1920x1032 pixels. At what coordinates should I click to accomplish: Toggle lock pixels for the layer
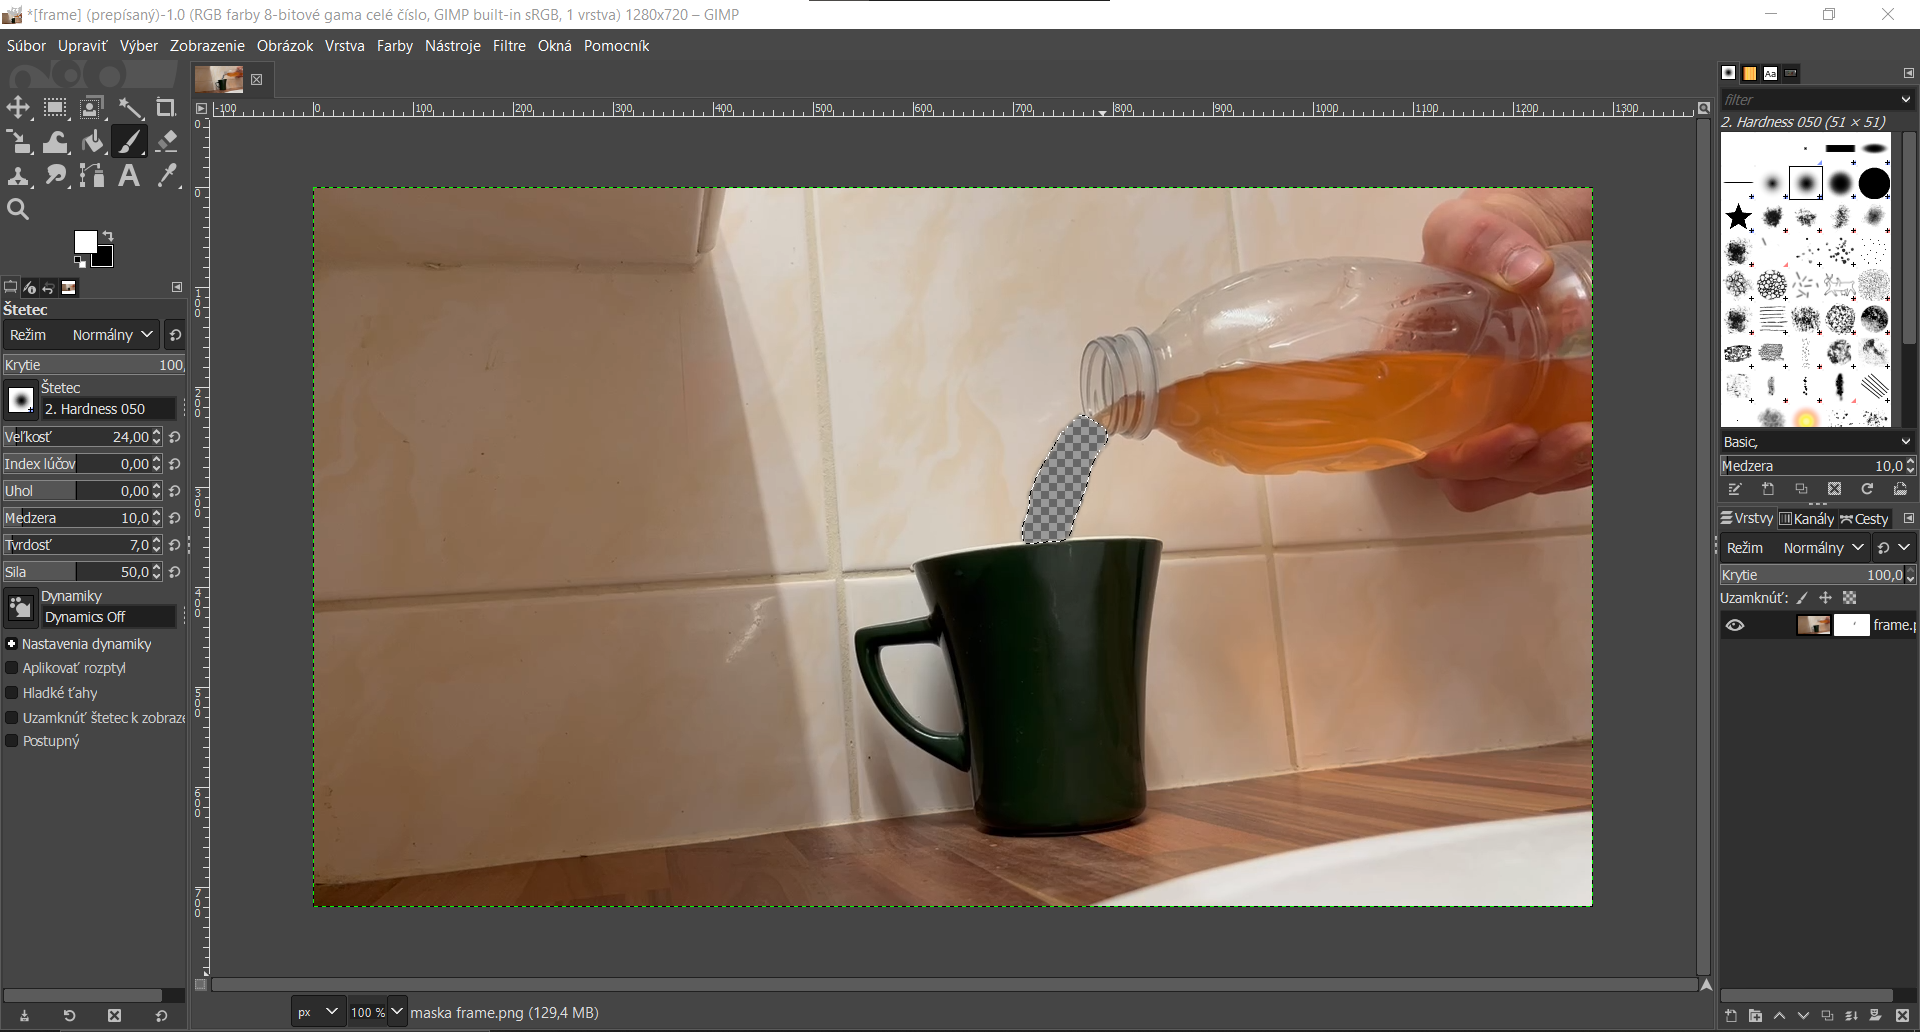[1803, 598]
